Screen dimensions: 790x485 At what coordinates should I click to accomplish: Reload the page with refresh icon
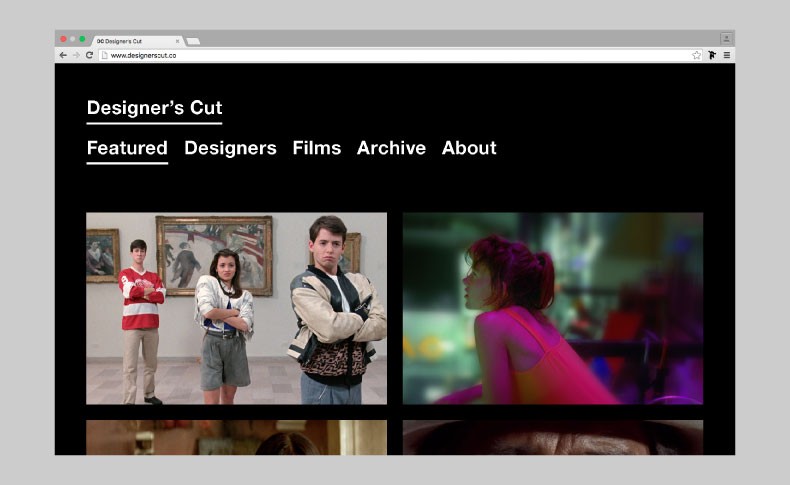click(89, 55)
